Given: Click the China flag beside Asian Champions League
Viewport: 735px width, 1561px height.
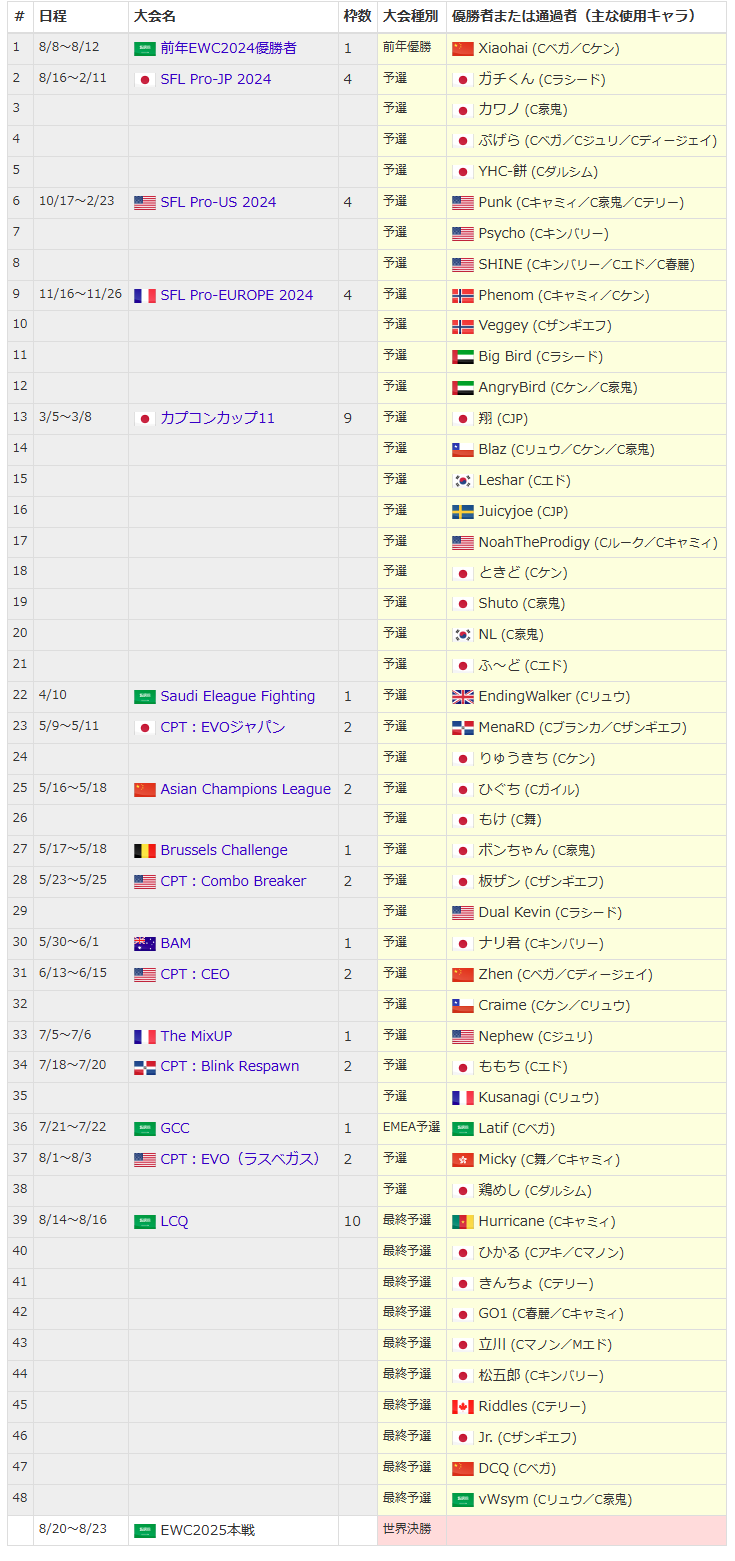Looking at the screenshot, I should [145, 790].
